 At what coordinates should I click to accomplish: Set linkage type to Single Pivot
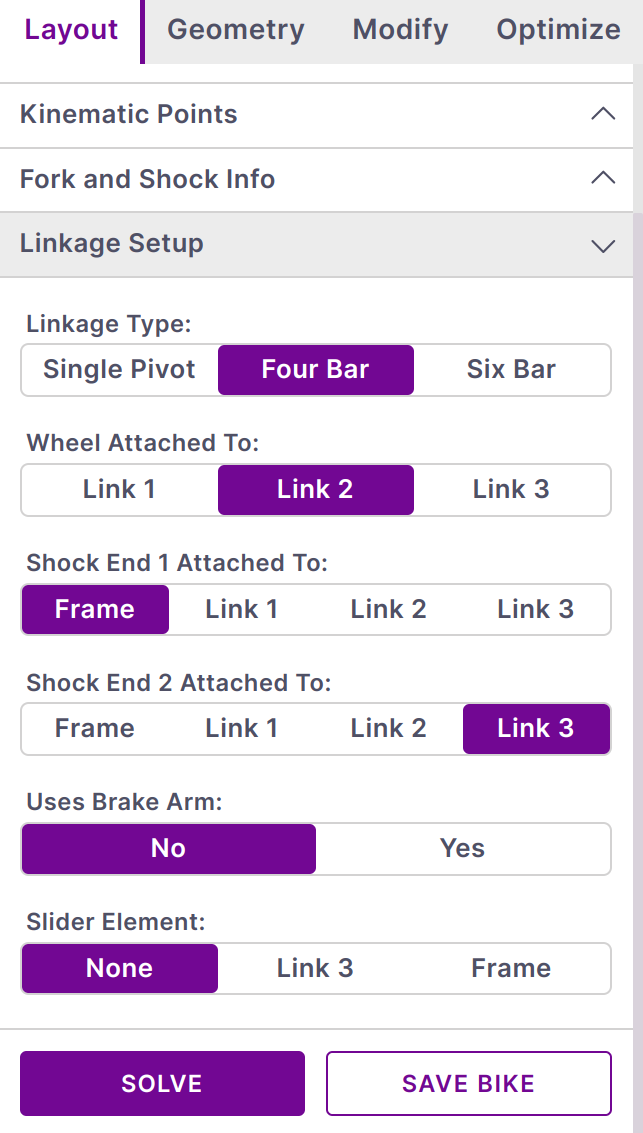119,369
